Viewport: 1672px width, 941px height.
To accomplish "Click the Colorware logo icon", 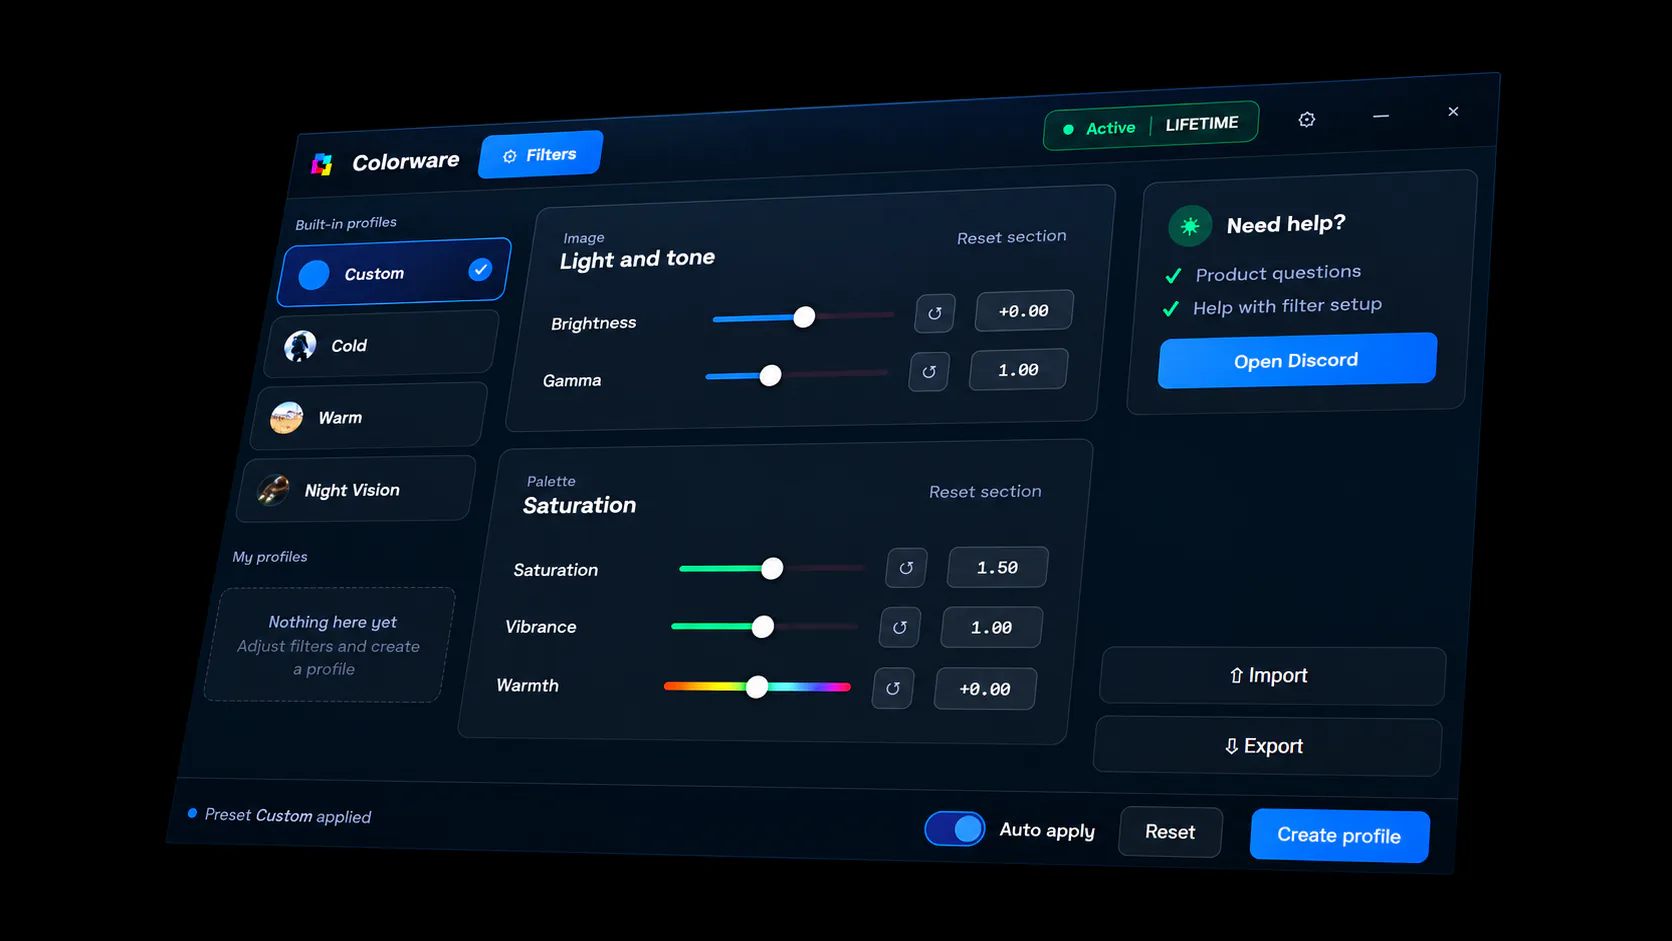I will (x=322, y=165).
